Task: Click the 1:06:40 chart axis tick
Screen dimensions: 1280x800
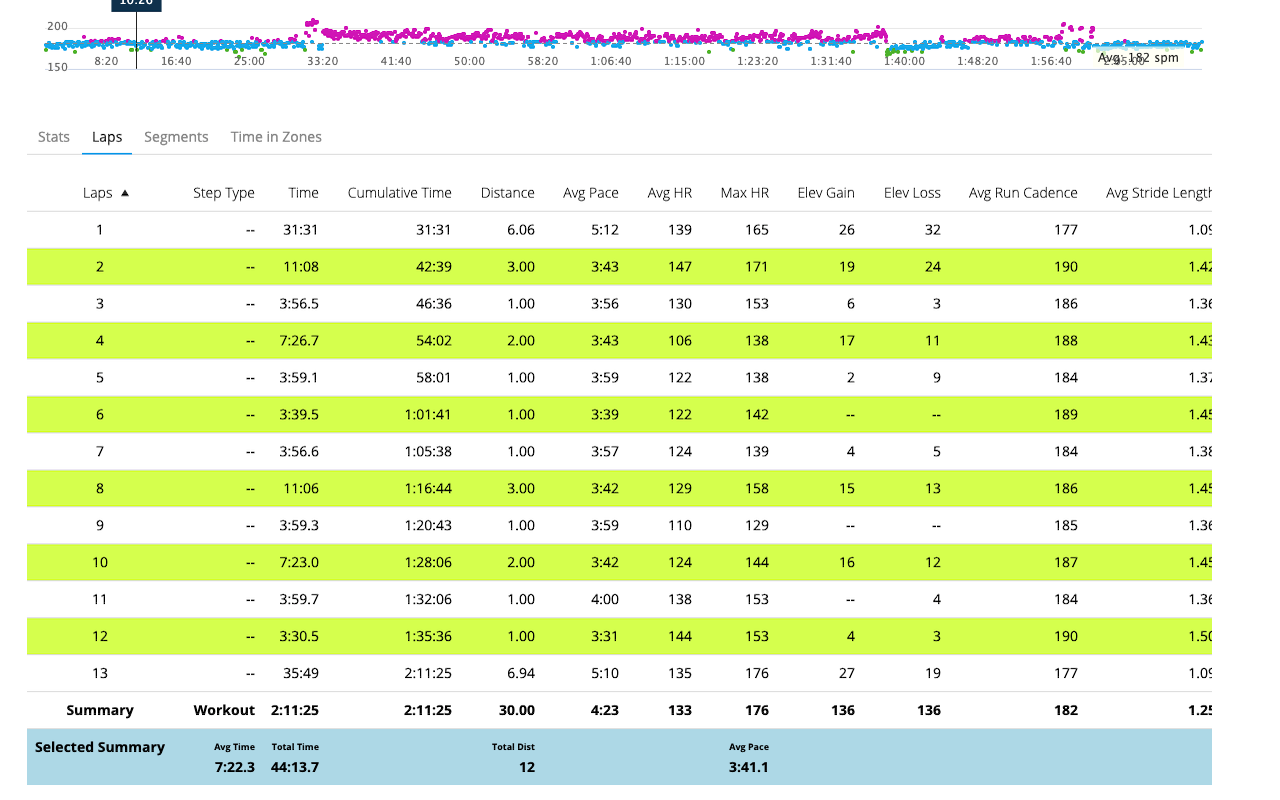Action: [611, 61]
